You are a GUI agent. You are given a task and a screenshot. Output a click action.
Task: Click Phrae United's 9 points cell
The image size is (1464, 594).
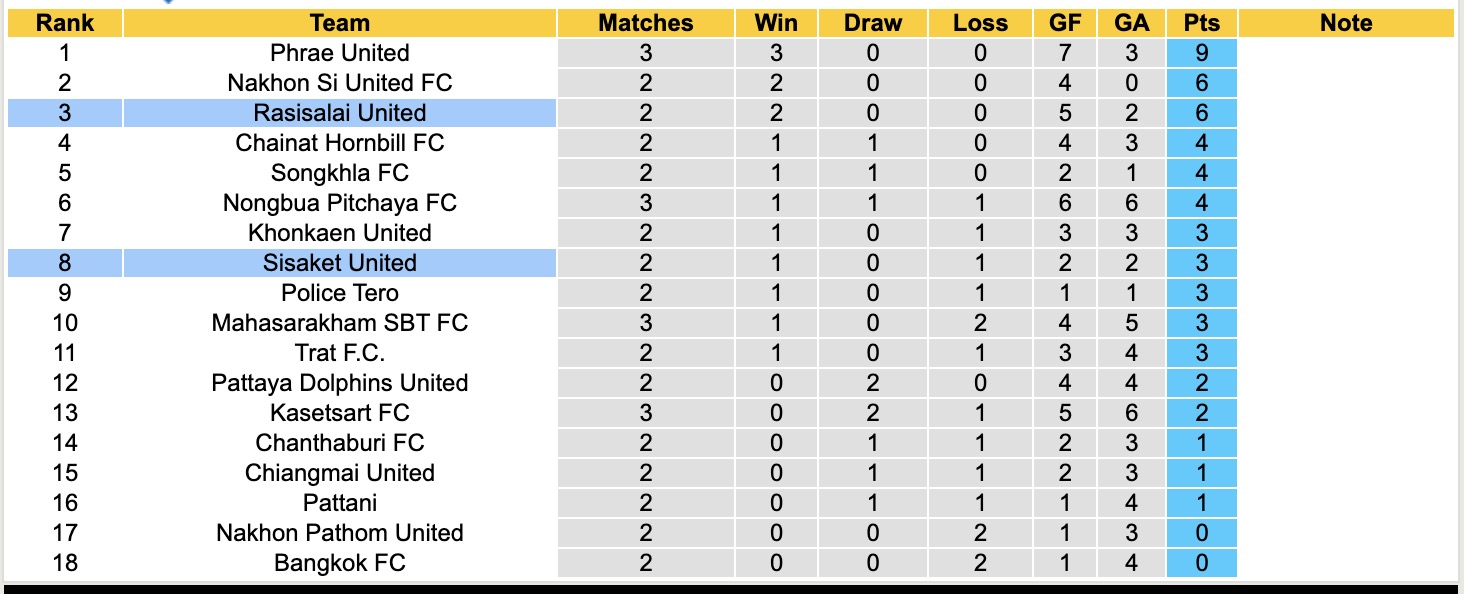1201,53
